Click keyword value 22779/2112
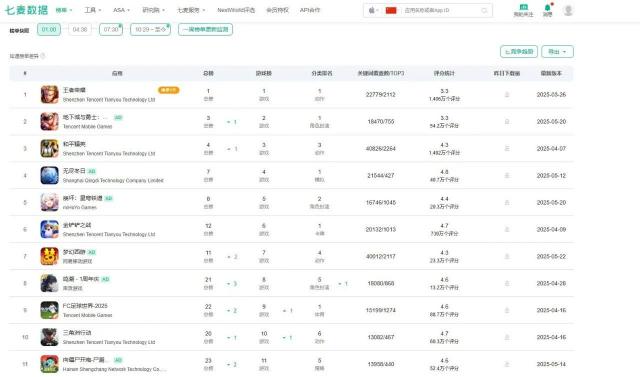 380,95
